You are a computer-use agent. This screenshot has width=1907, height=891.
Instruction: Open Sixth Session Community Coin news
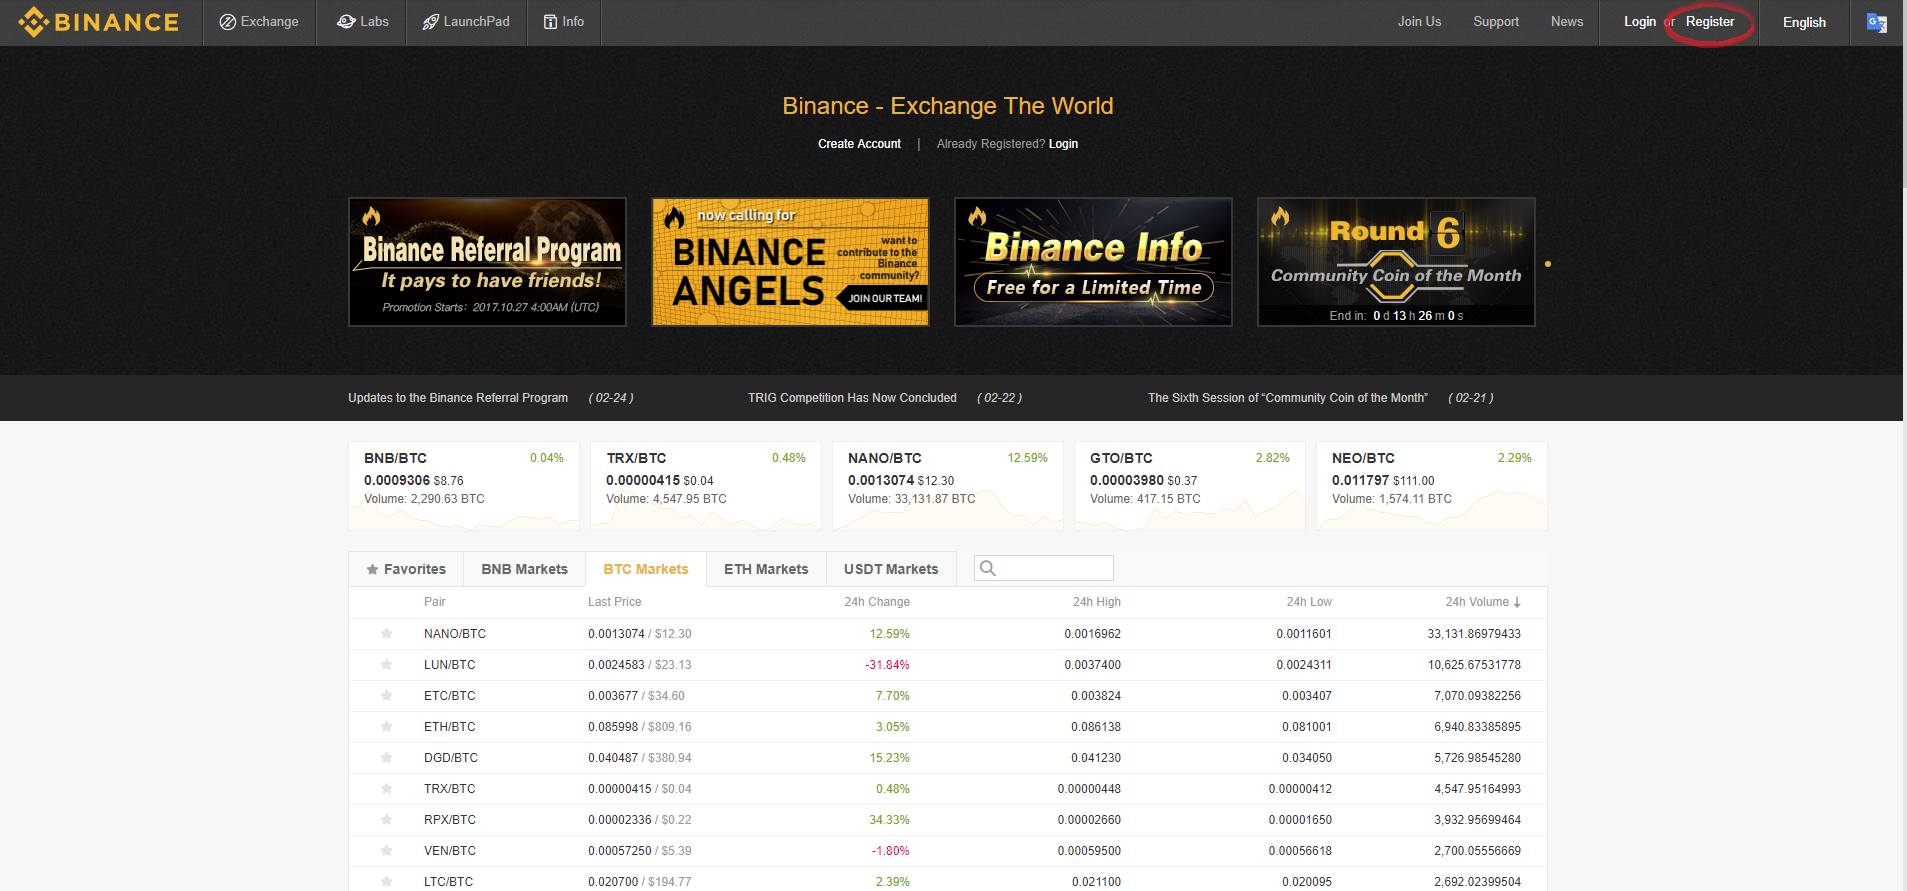(x=1288, y=398)
